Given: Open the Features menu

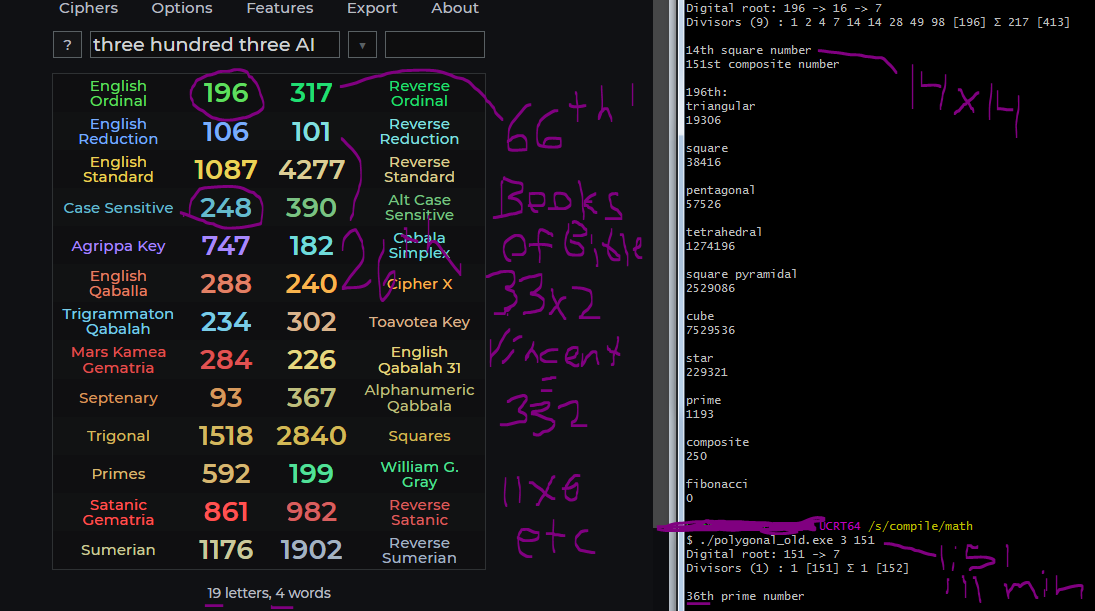Looking at the screenshot, I should [279, 8].
